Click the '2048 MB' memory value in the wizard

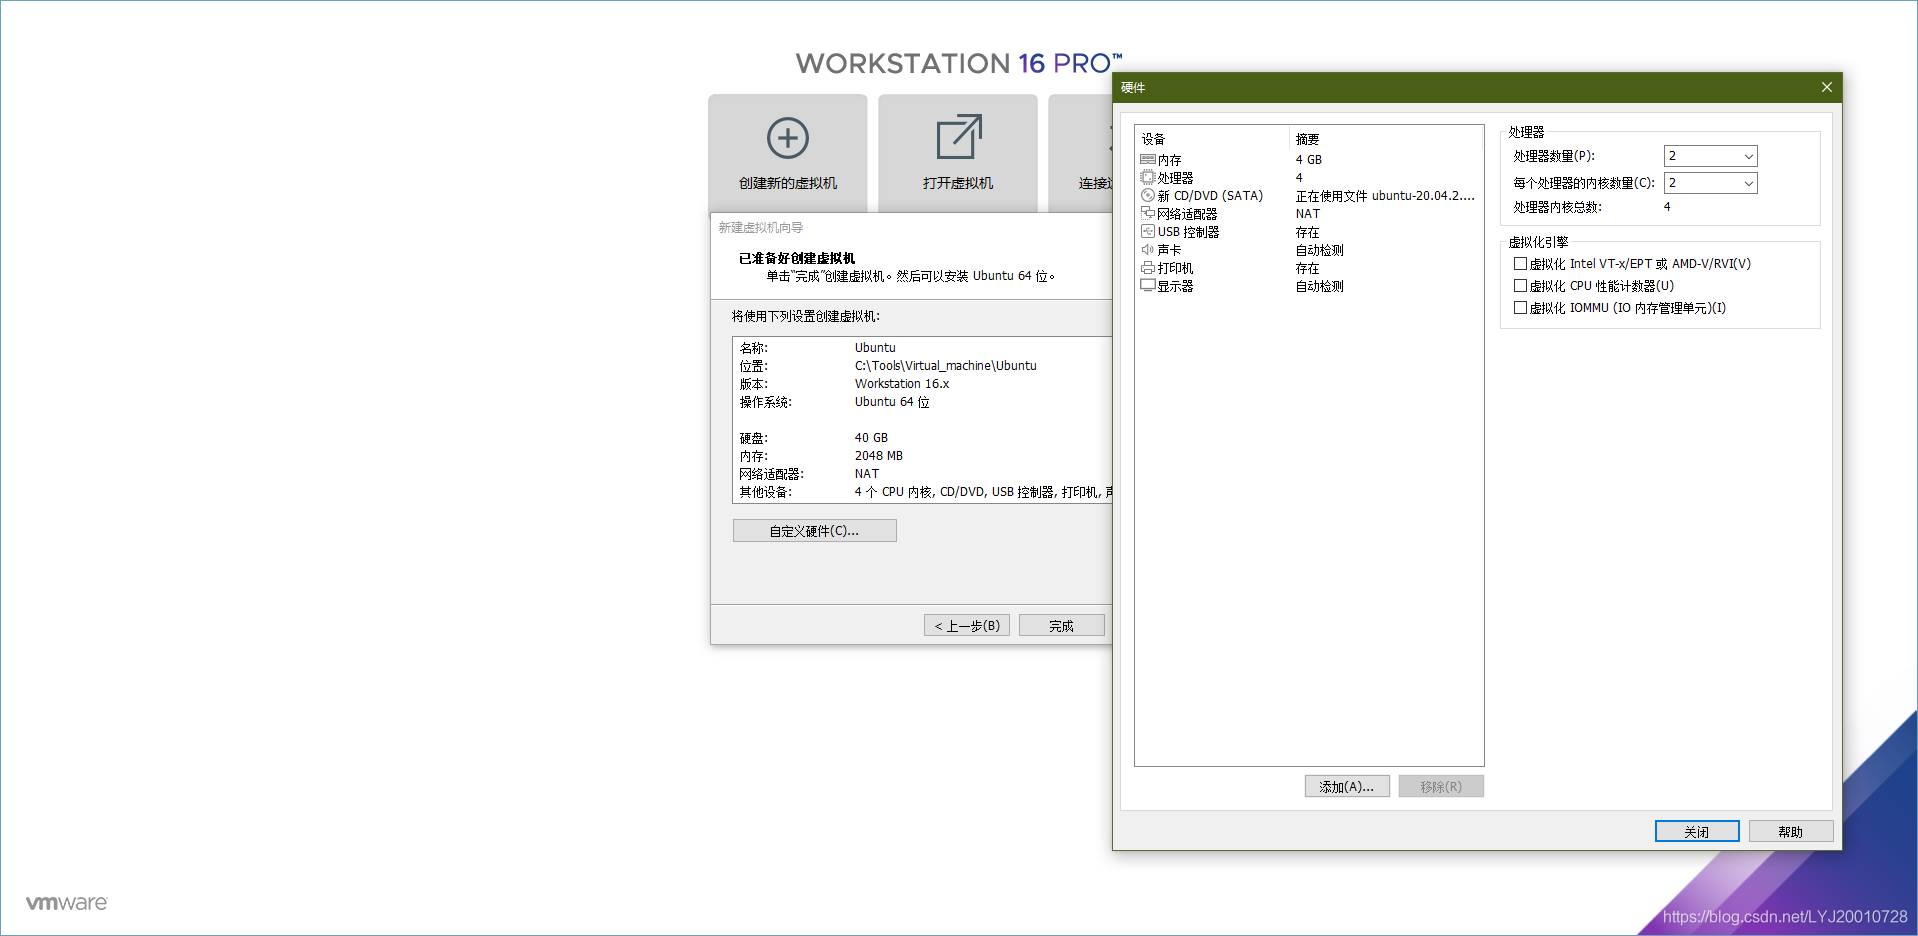878,456
